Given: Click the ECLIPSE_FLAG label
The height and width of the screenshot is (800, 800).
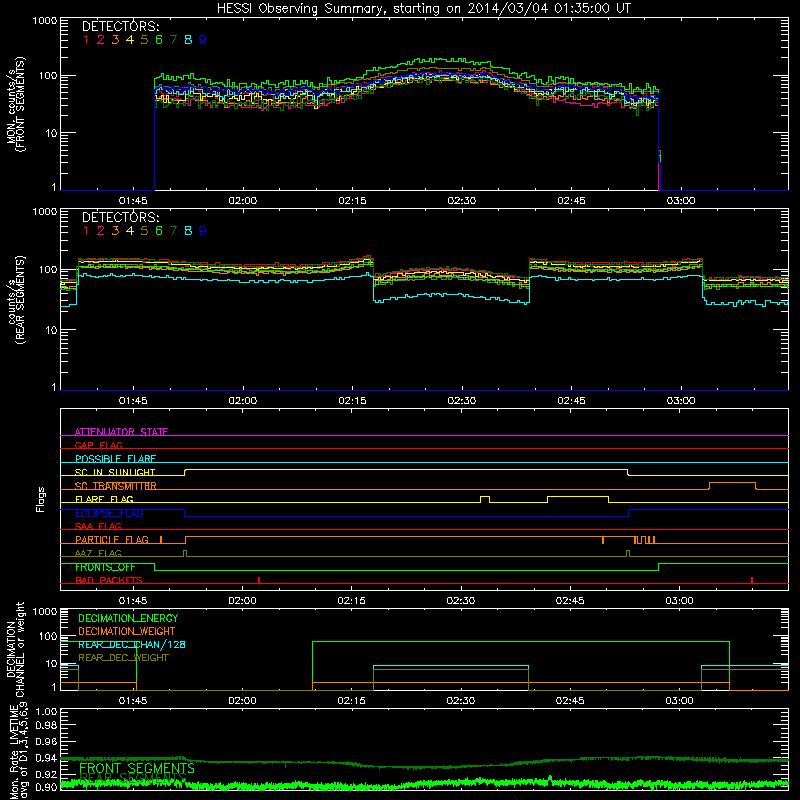Looking at the screenshot, I should [x=109, y=513].
